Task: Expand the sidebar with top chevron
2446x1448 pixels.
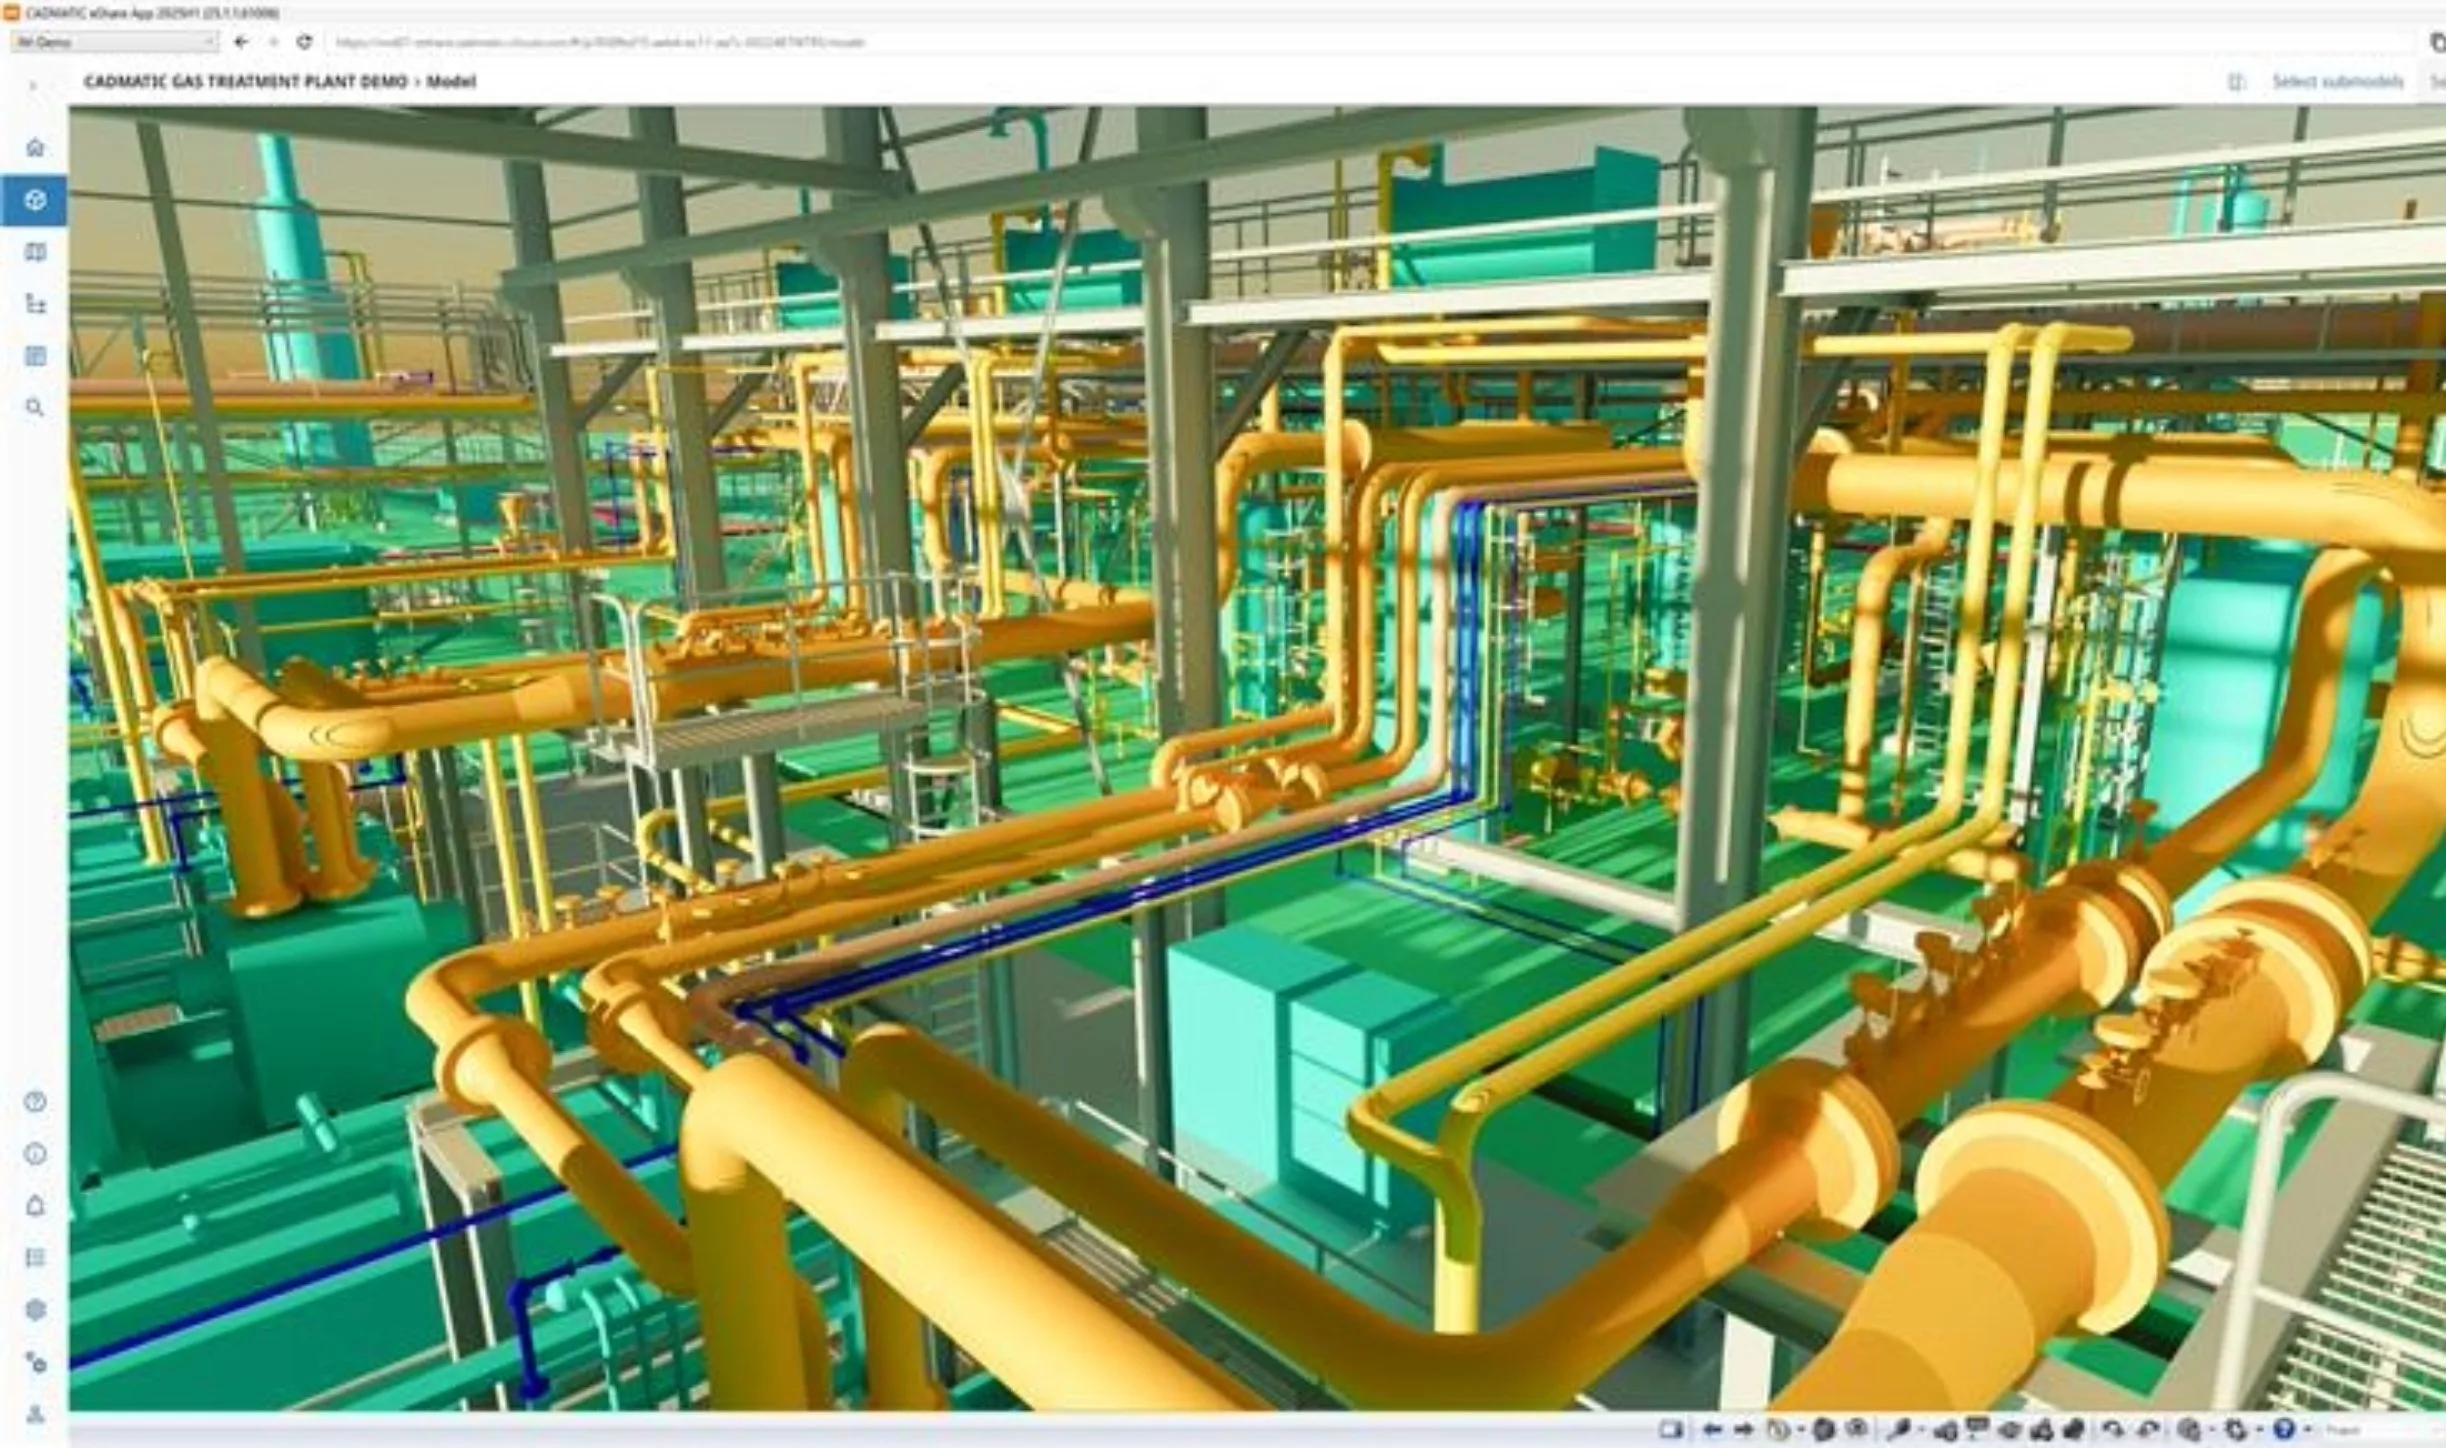Action: click(x=33, y=86)
